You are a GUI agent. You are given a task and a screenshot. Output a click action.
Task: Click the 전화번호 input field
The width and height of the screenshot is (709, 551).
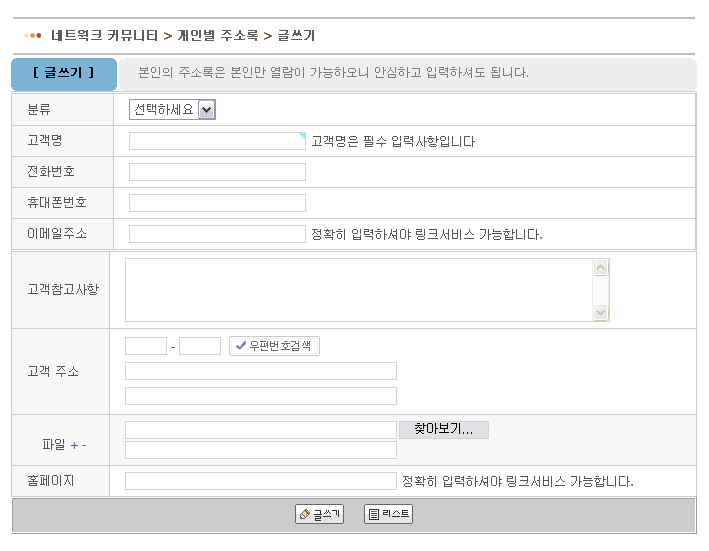pyautogui.click(x=217, y=172)
